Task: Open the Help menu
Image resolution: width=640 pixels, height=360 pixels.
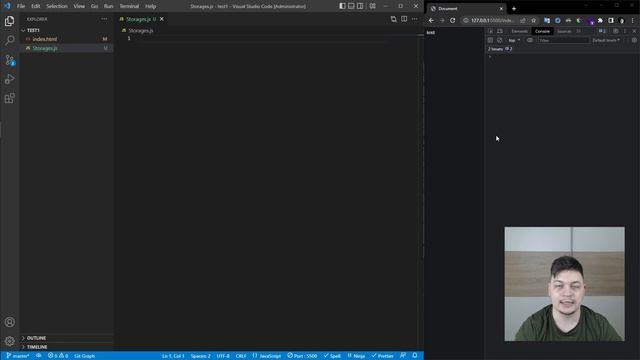Action: tap(151, 6)
